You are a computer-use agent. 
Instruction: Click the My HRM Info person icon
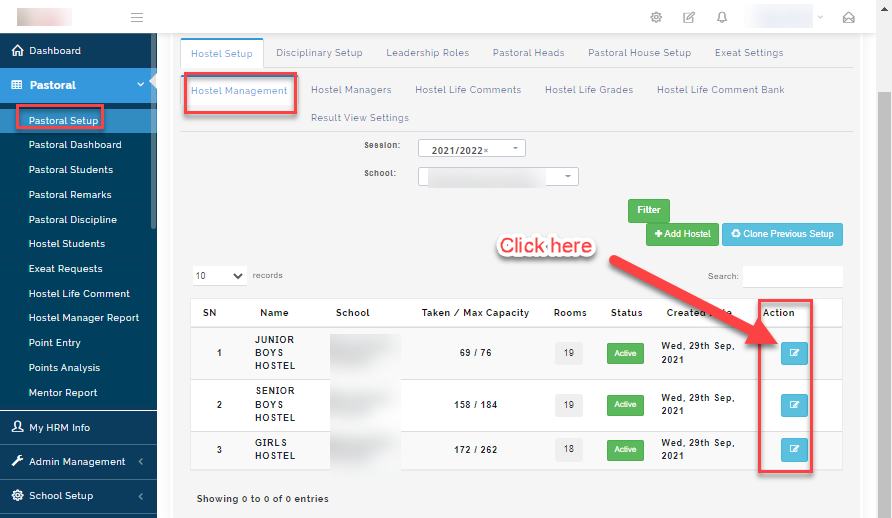point(18,427)
